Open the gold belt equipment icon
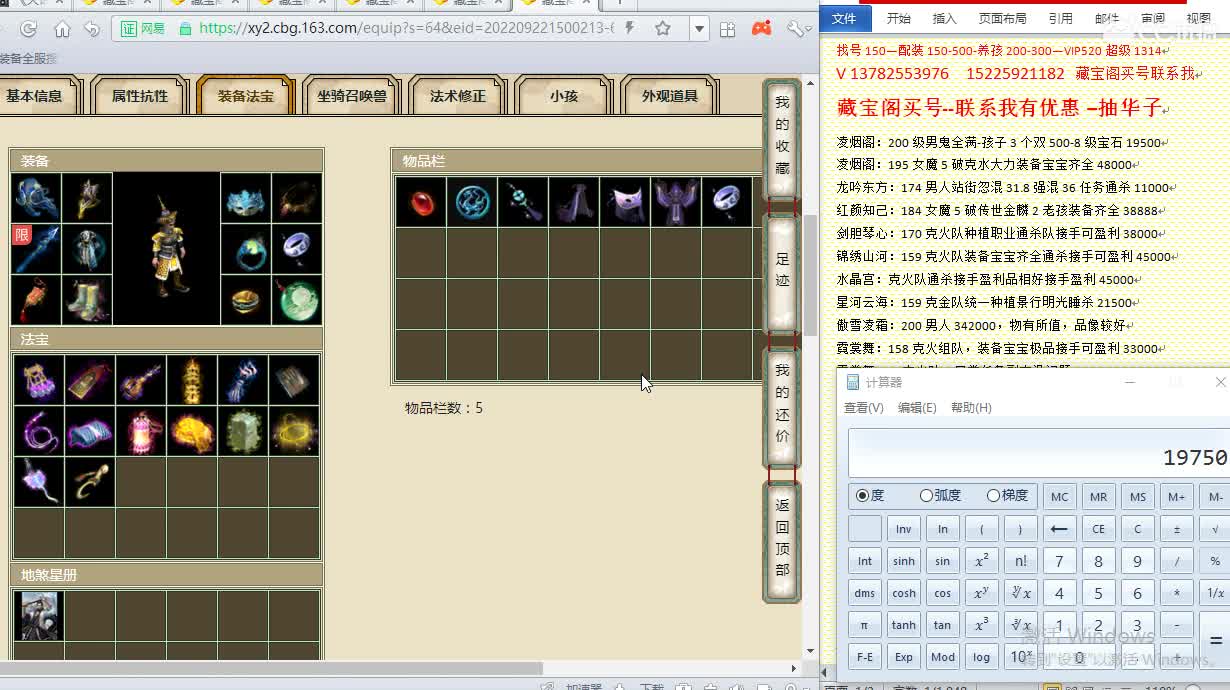 (245, 300)
